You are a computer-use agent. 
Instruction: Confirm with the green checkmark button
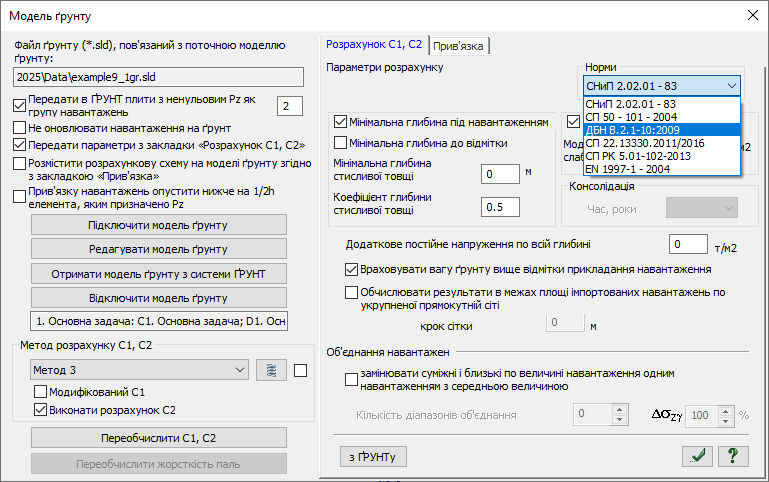[697, 457]
